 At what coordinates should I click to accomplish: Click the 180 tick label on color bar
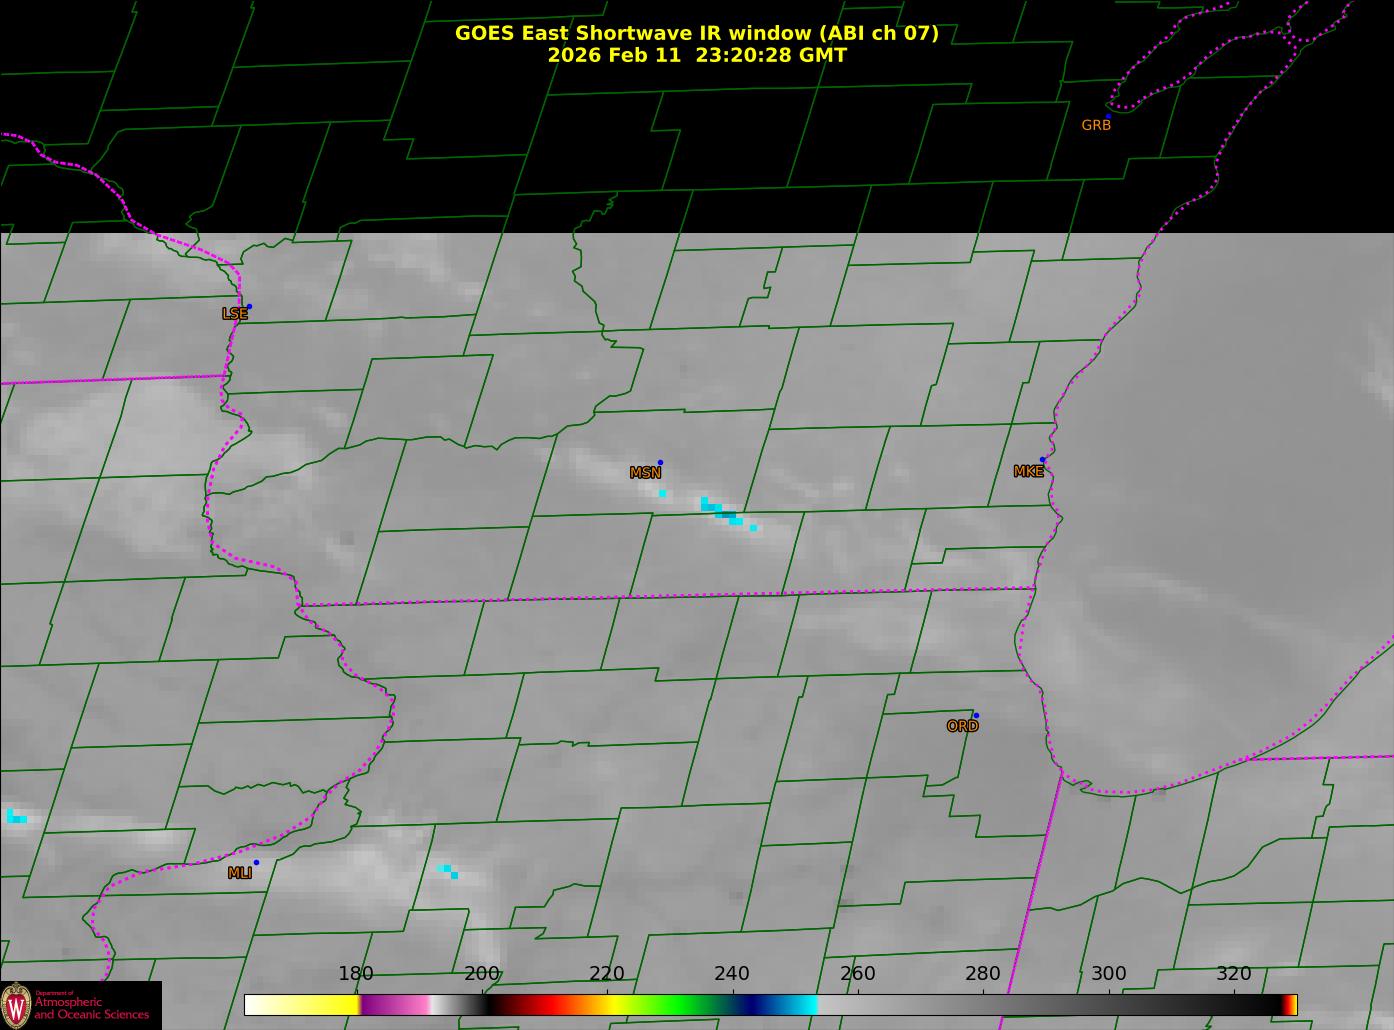[x=356, y=974]
